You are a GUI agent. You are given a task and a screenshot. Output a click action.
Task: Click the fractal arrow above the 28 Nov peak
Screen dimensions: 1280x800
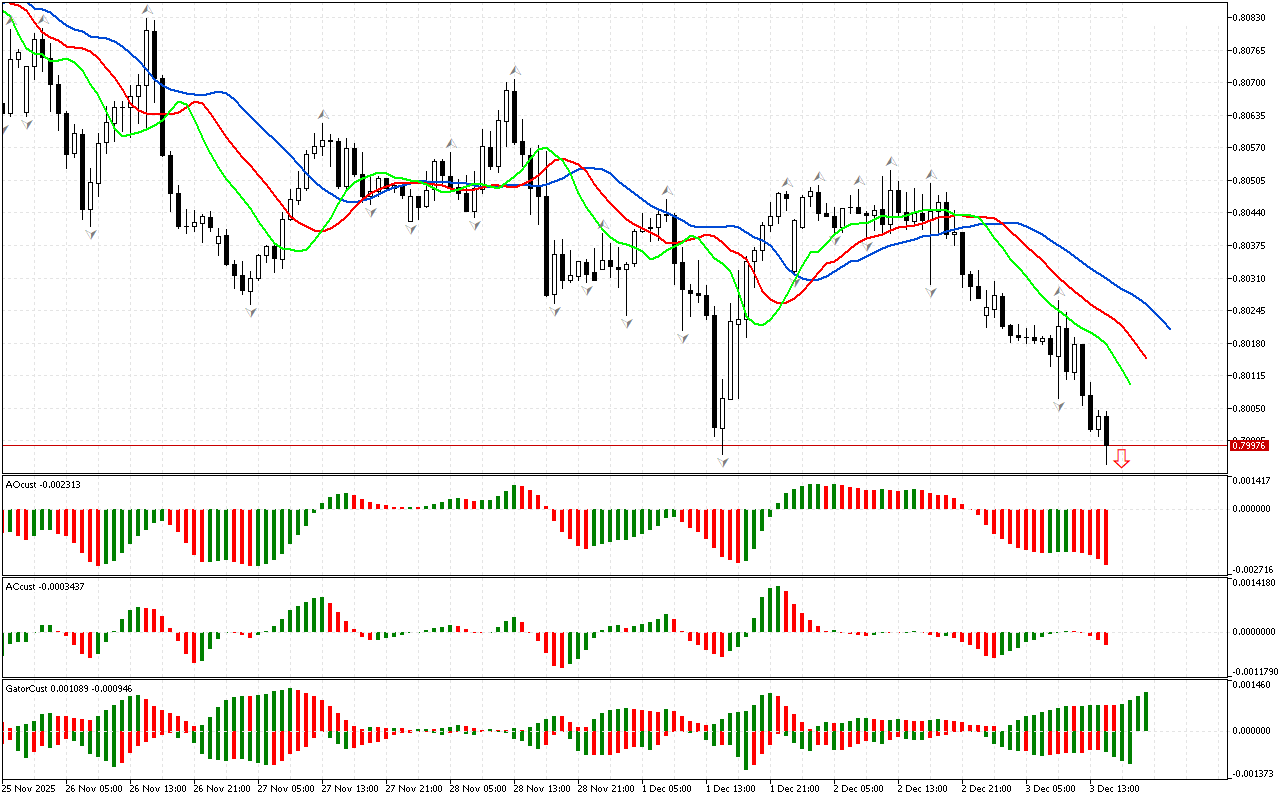click(515, 70)
